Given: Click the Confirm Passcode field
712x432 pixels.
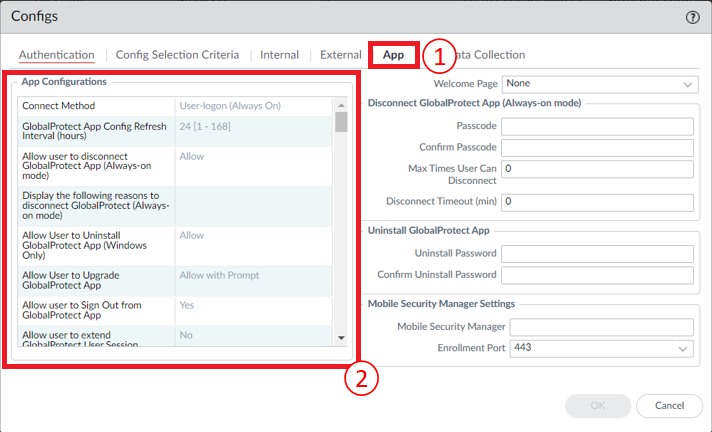Looking at the screenshot, I should (x=597, y=148).
